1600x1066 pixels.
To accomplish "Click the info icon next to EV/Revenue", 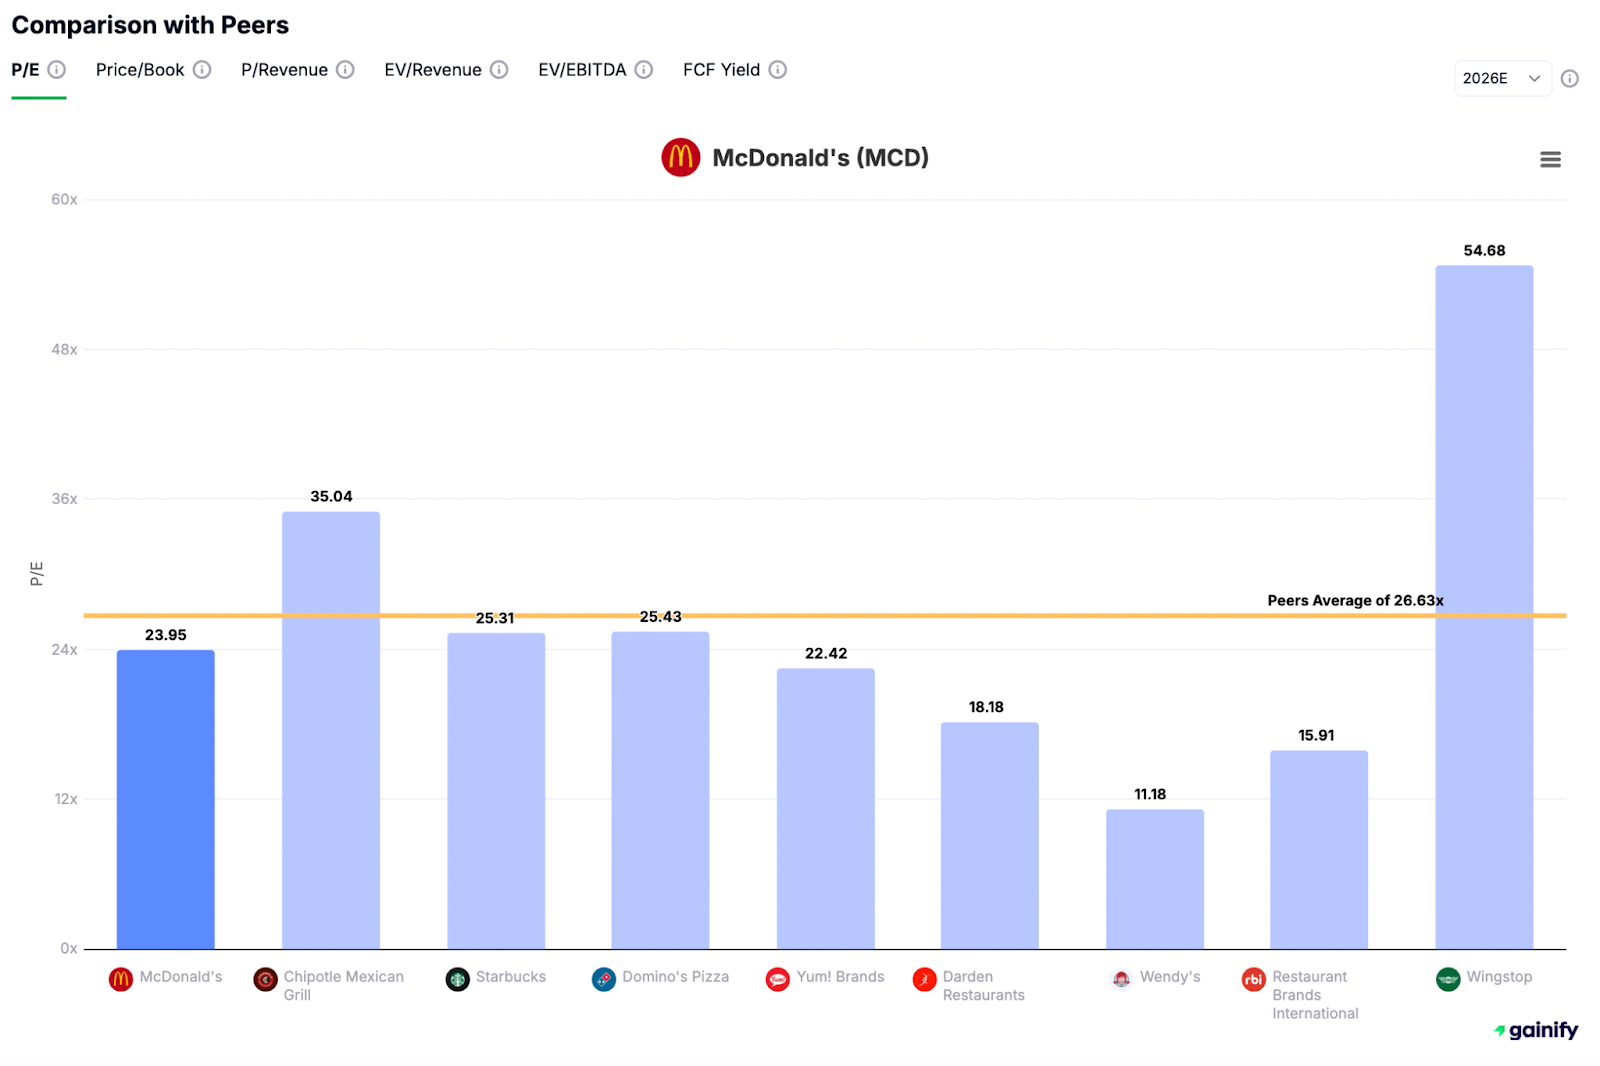I will click(x=499, y=70).
